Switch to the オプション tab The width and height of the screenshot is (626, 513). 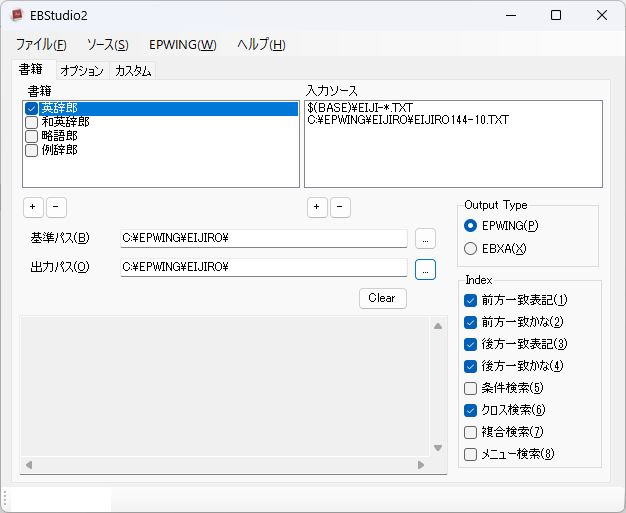coord(82,71)
